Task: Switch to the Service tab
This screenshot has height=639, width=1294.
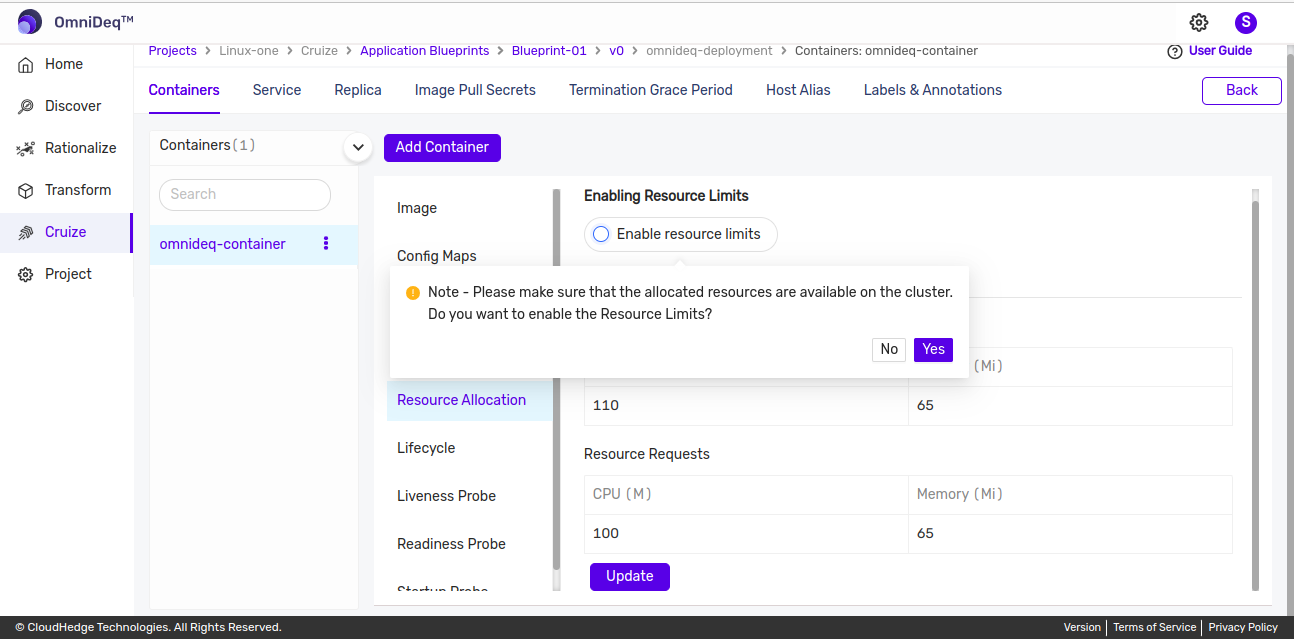Action: pyautogui.click(x=277, y=90)
